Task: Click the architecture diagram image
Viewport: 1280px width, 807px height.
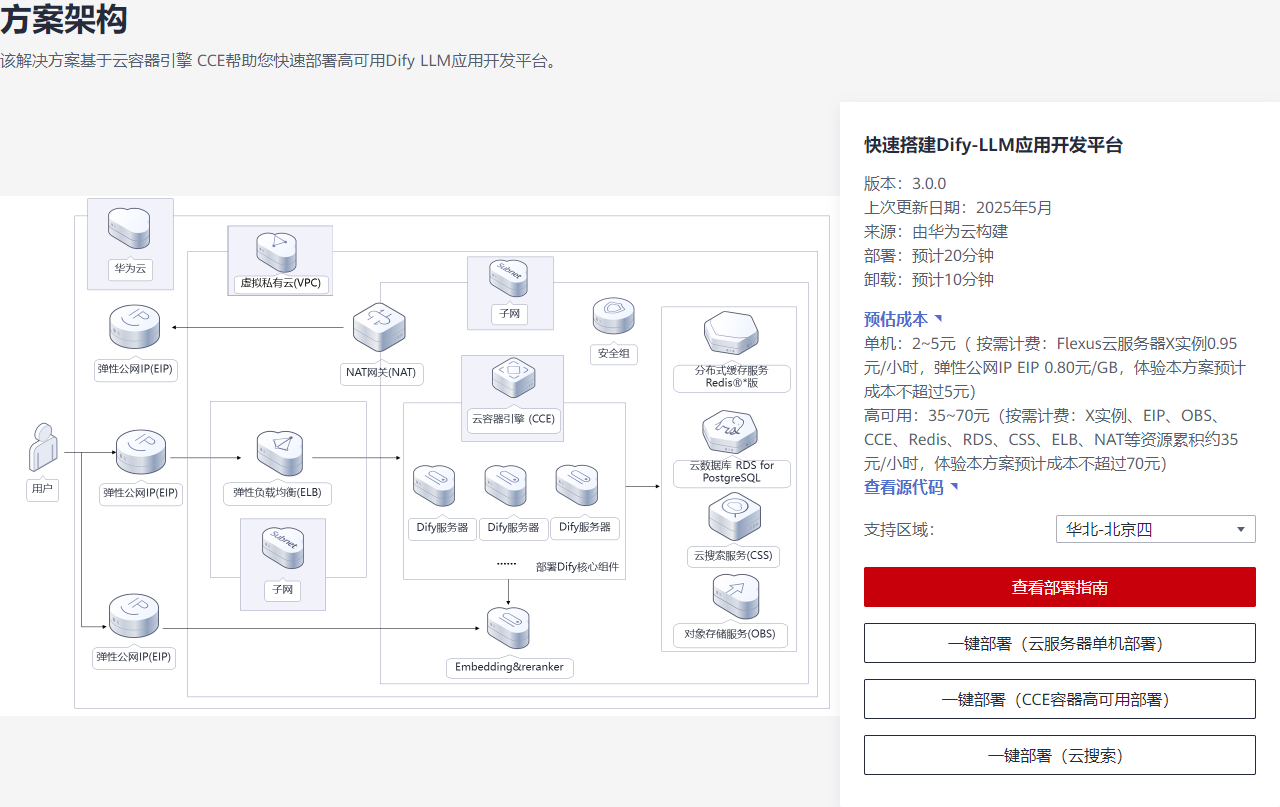Action: tap(420, 456)
